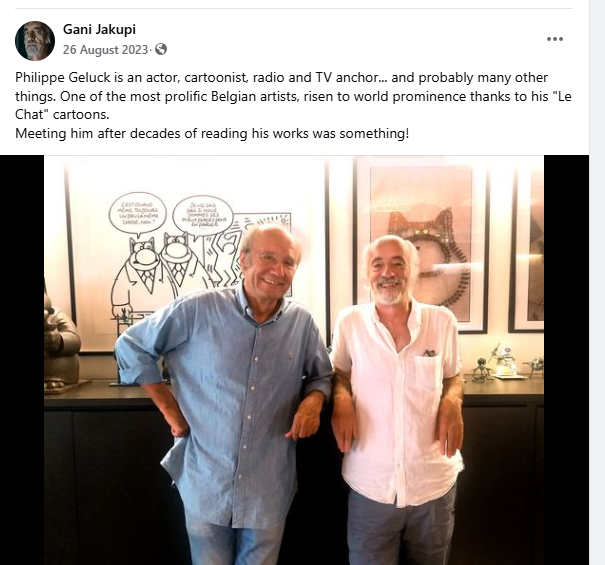Click the framed Le Chat cartoon drawing
This screenshot has width=605, height=565.
coord(181,255)
